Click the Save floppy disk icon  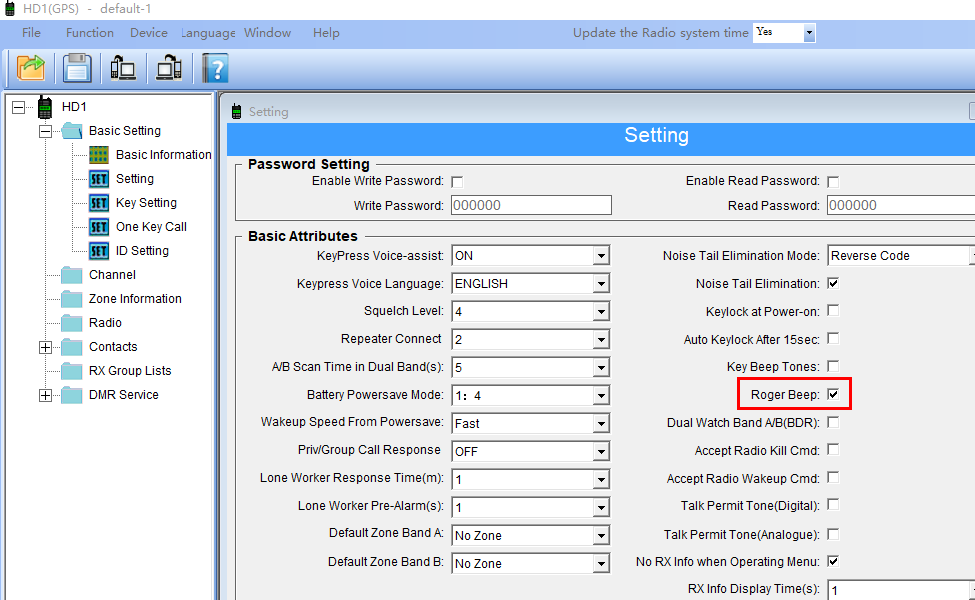[x=77, y=68]
